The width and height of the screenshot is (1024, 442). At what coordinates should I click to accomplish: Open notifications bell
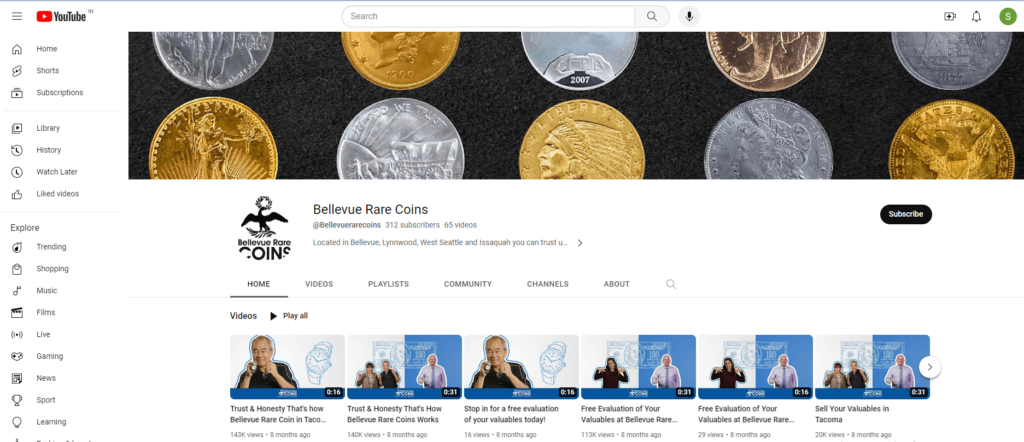point(976,16)
